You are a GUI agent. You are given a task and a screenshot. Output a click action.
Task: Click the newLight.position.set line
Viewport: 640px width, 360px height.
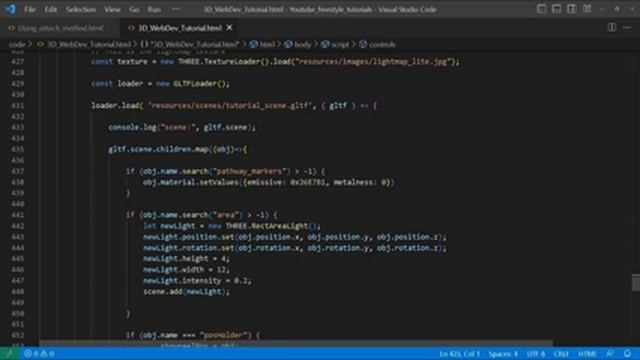(x=295, y=237)
